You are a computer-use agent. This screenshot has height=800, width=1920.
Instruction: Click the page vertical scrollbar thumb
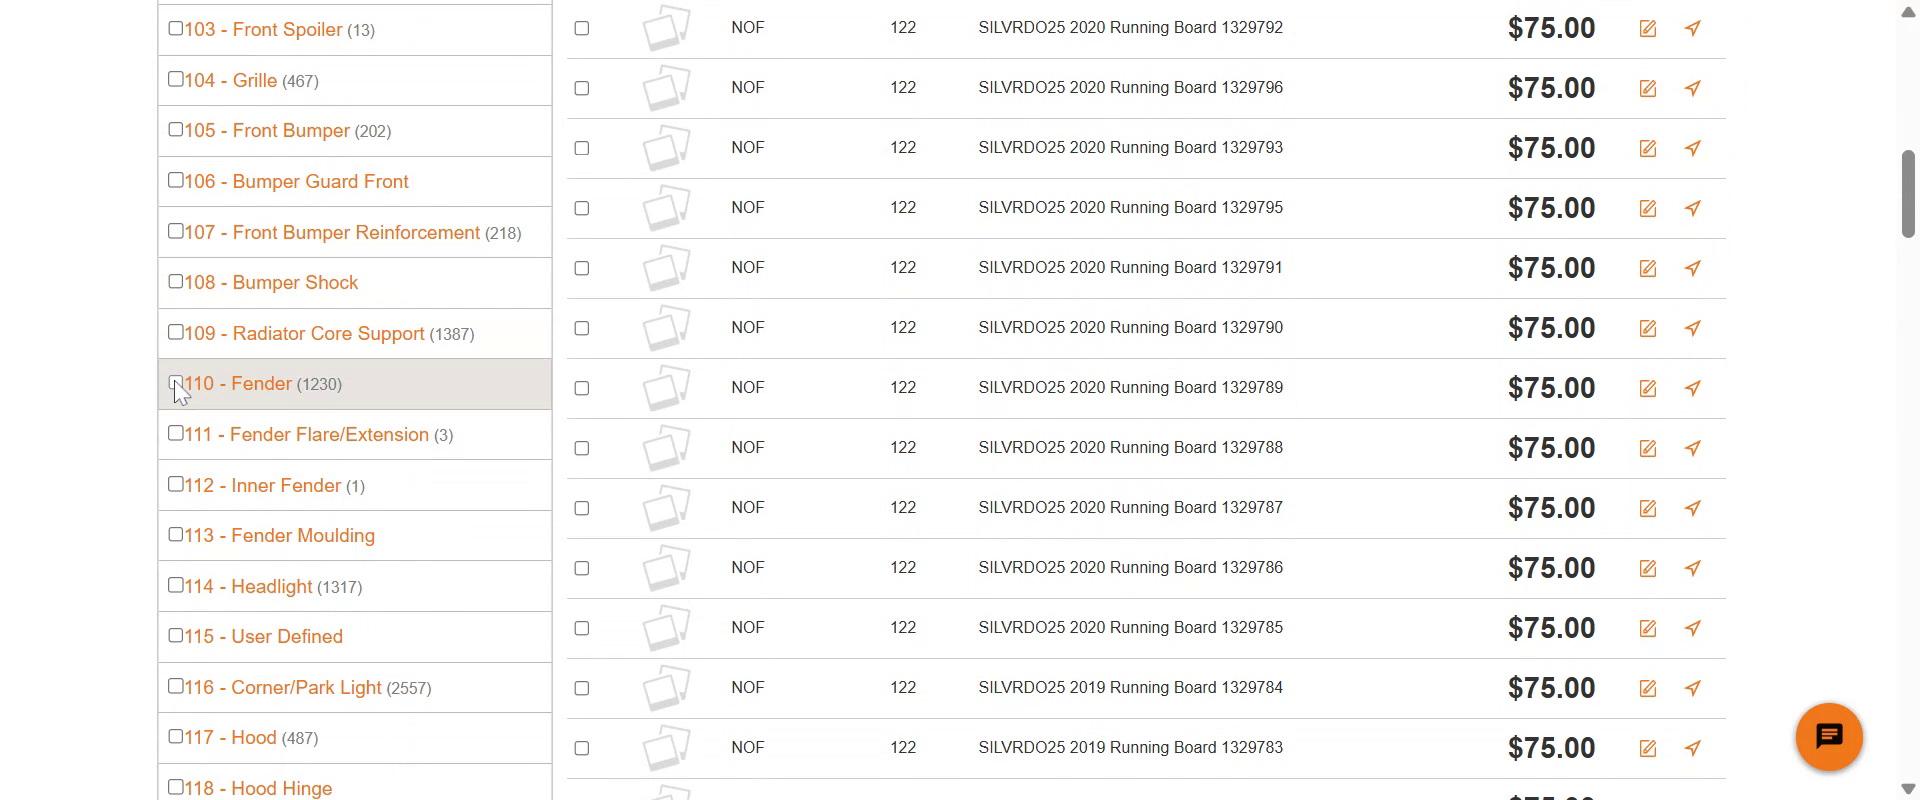(1908, 194)
